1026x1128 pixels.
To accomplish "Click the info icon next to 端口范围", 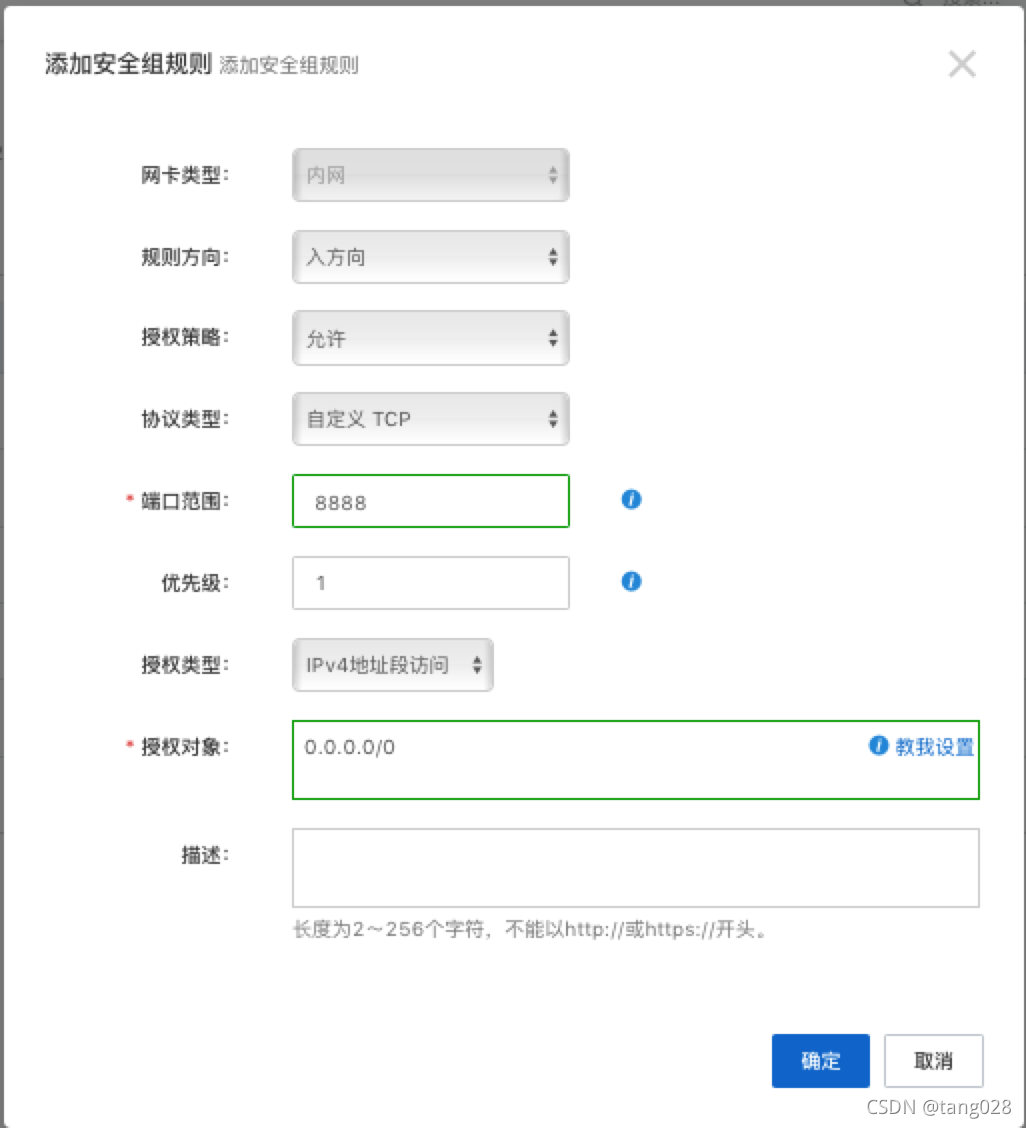I will click(x=631, y=499).
